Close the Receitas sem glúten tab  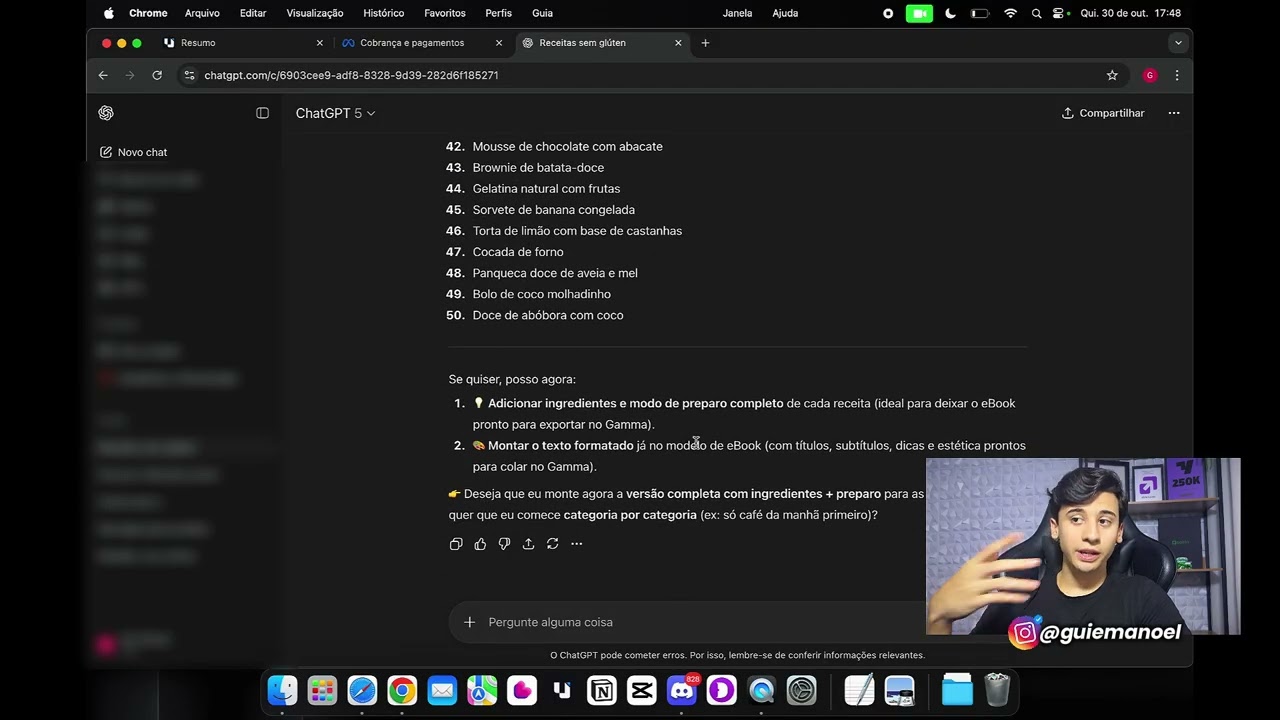pos(678,43)
